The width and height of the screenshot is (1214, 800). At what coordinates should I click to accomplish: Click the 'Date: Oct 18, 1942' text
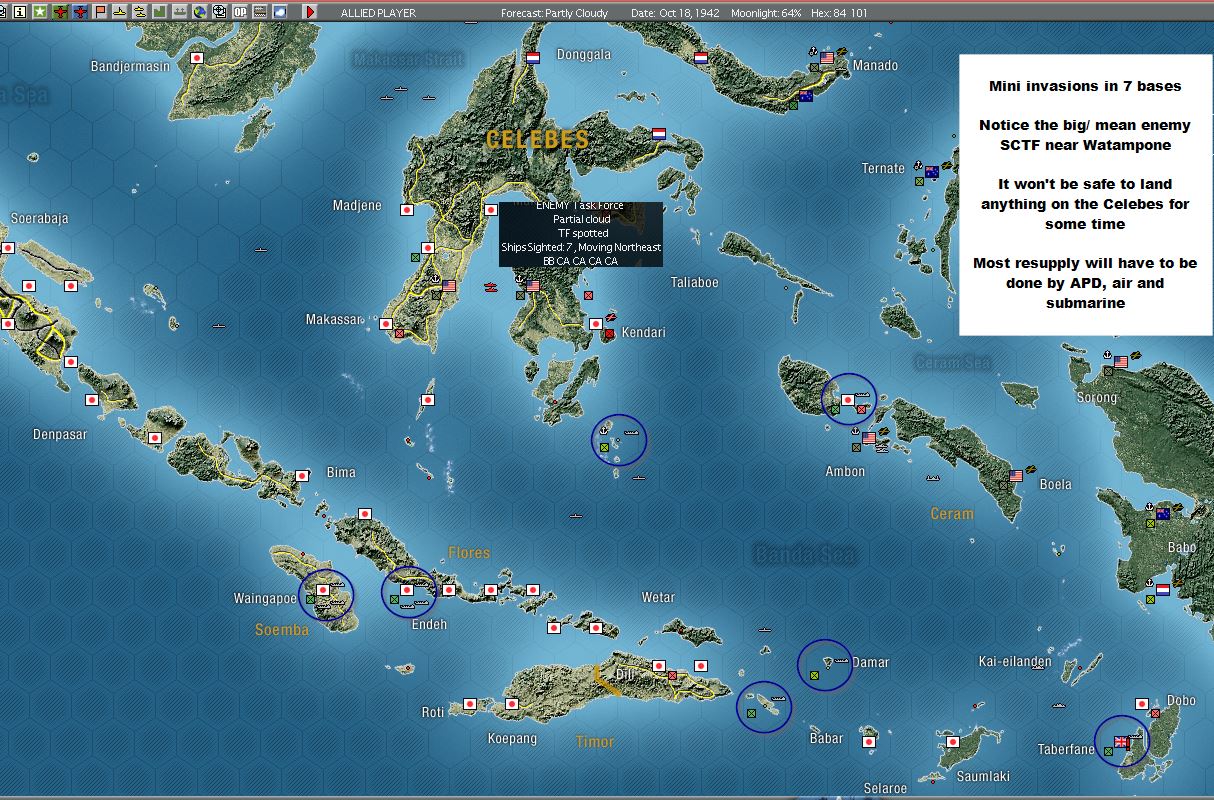tap(675, 12)
